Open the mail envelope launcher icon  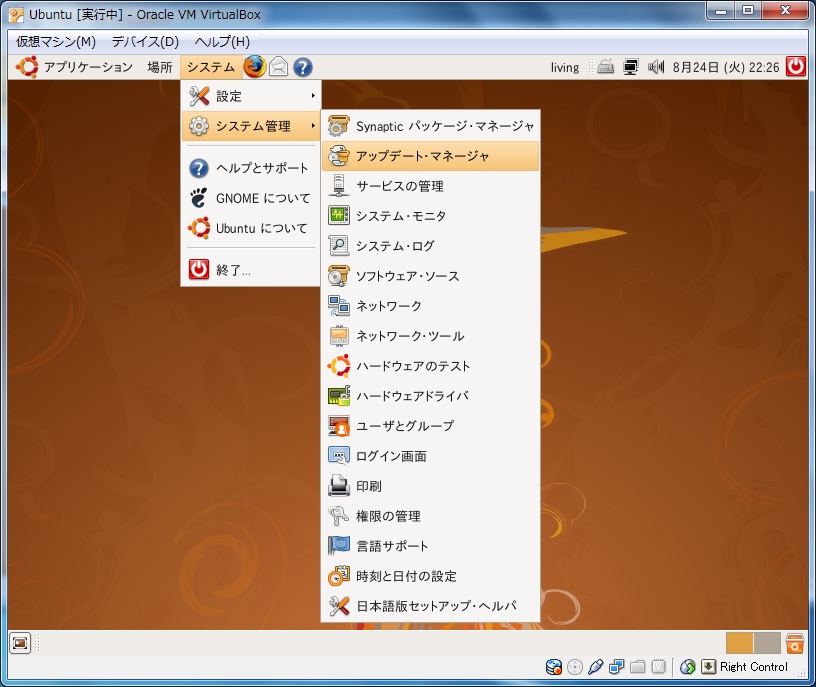tap(278, 67)
